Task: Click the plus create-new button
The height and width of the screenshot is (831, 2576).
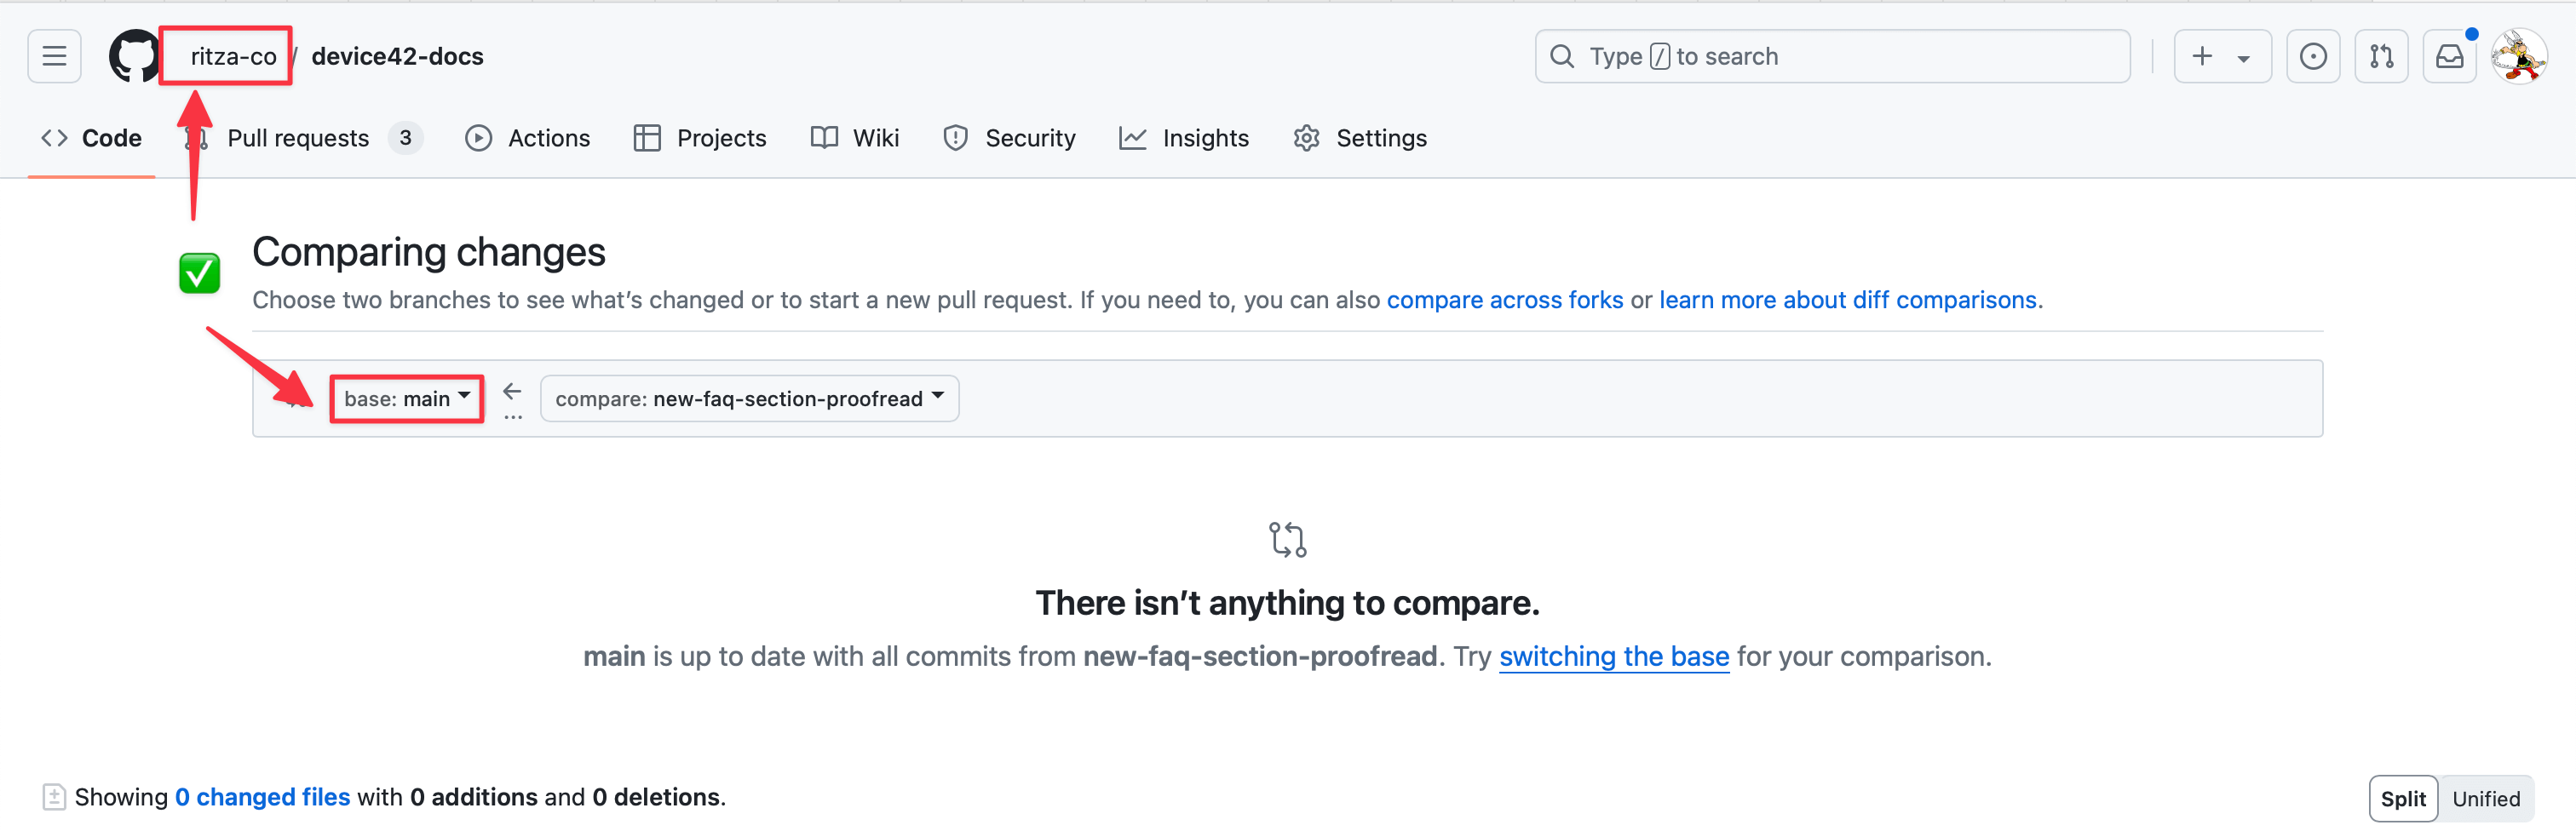Action: point(2202,56)
